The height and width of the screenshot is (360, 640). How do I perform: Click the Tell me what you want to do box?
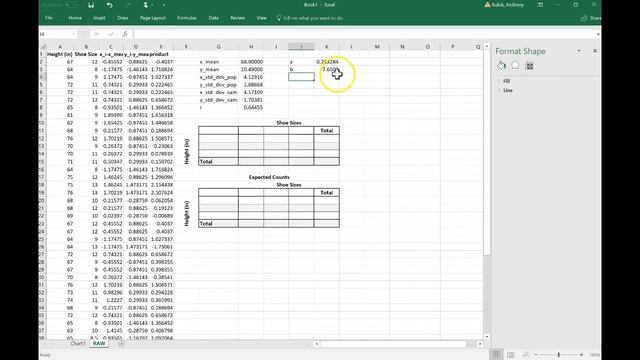[310, 18]
